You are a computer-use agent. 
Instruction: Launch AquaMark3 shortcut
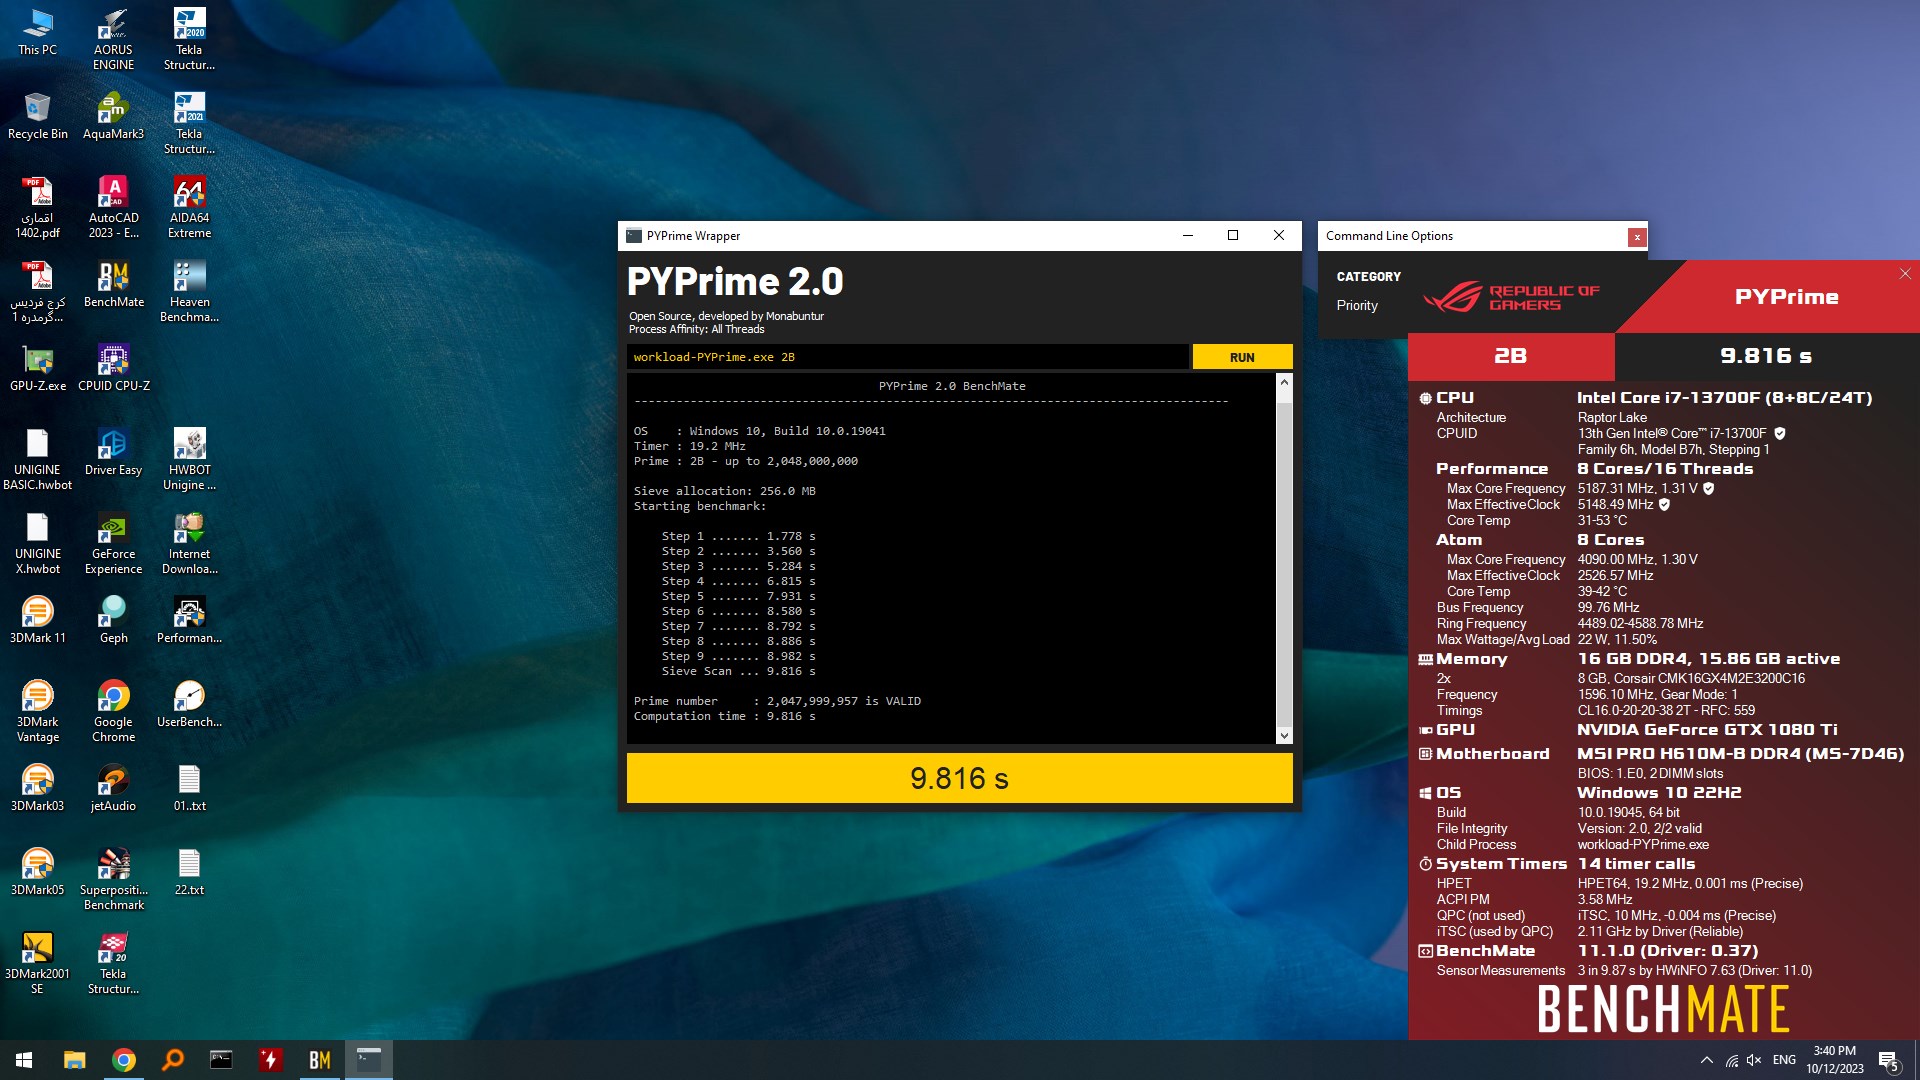[x=113, y=116]
